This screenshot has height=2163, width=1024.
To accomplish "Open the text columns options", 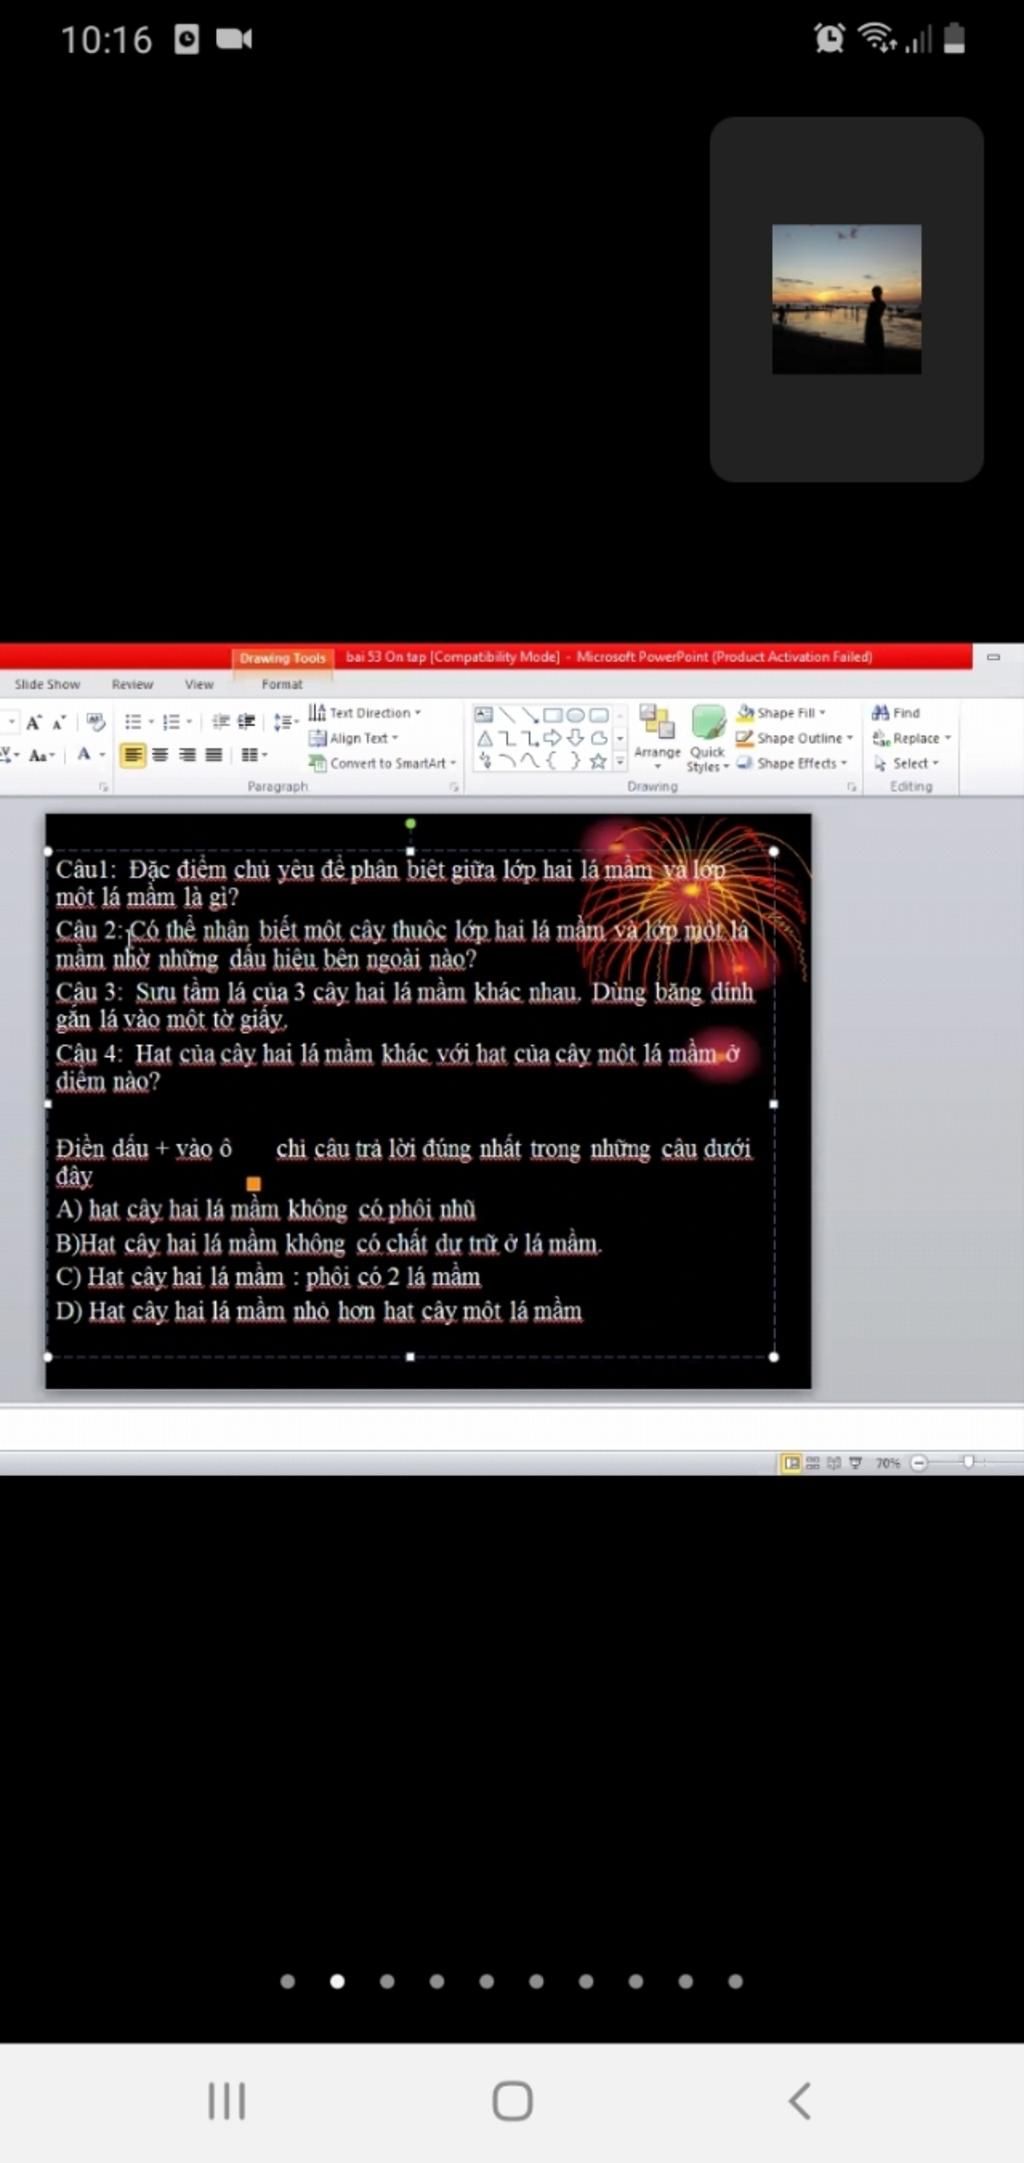I will click(253, 755).
